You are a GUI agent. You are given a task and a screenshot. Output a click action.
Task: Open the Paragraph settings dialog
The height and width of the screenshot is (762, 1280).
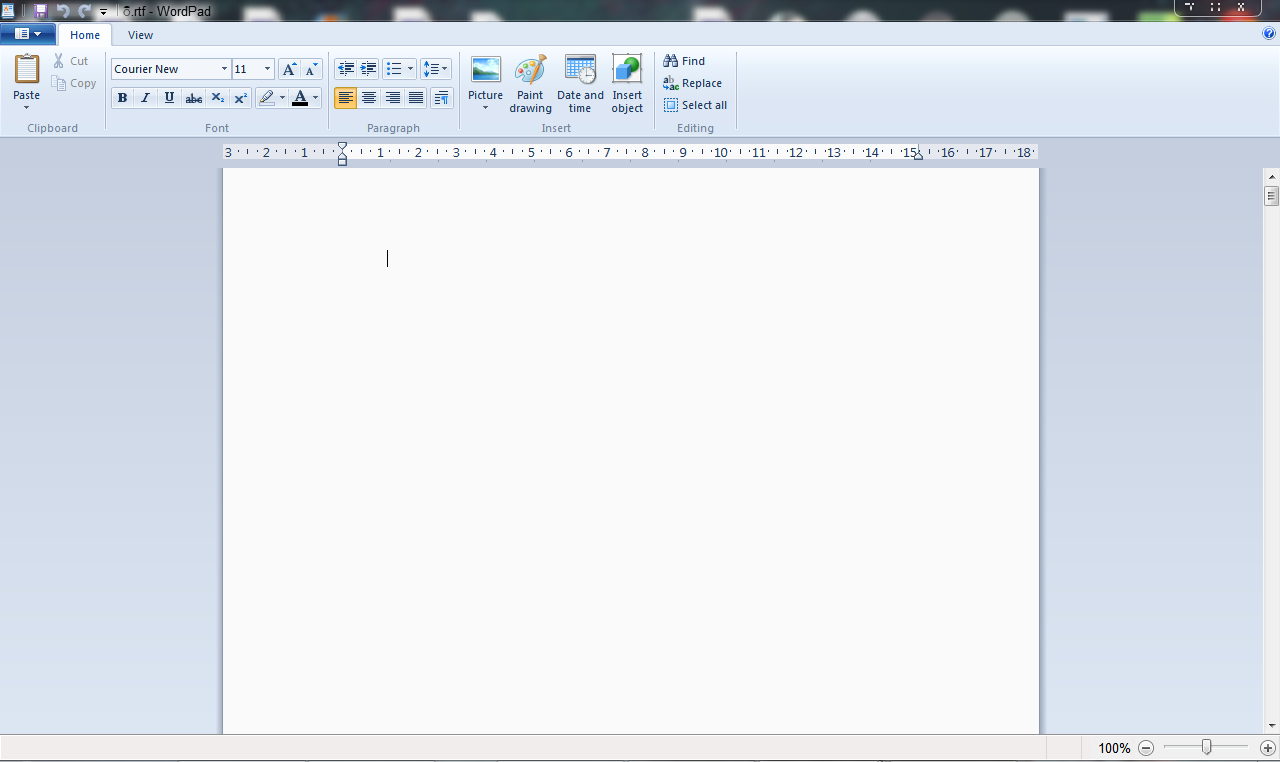coord(442,98)
